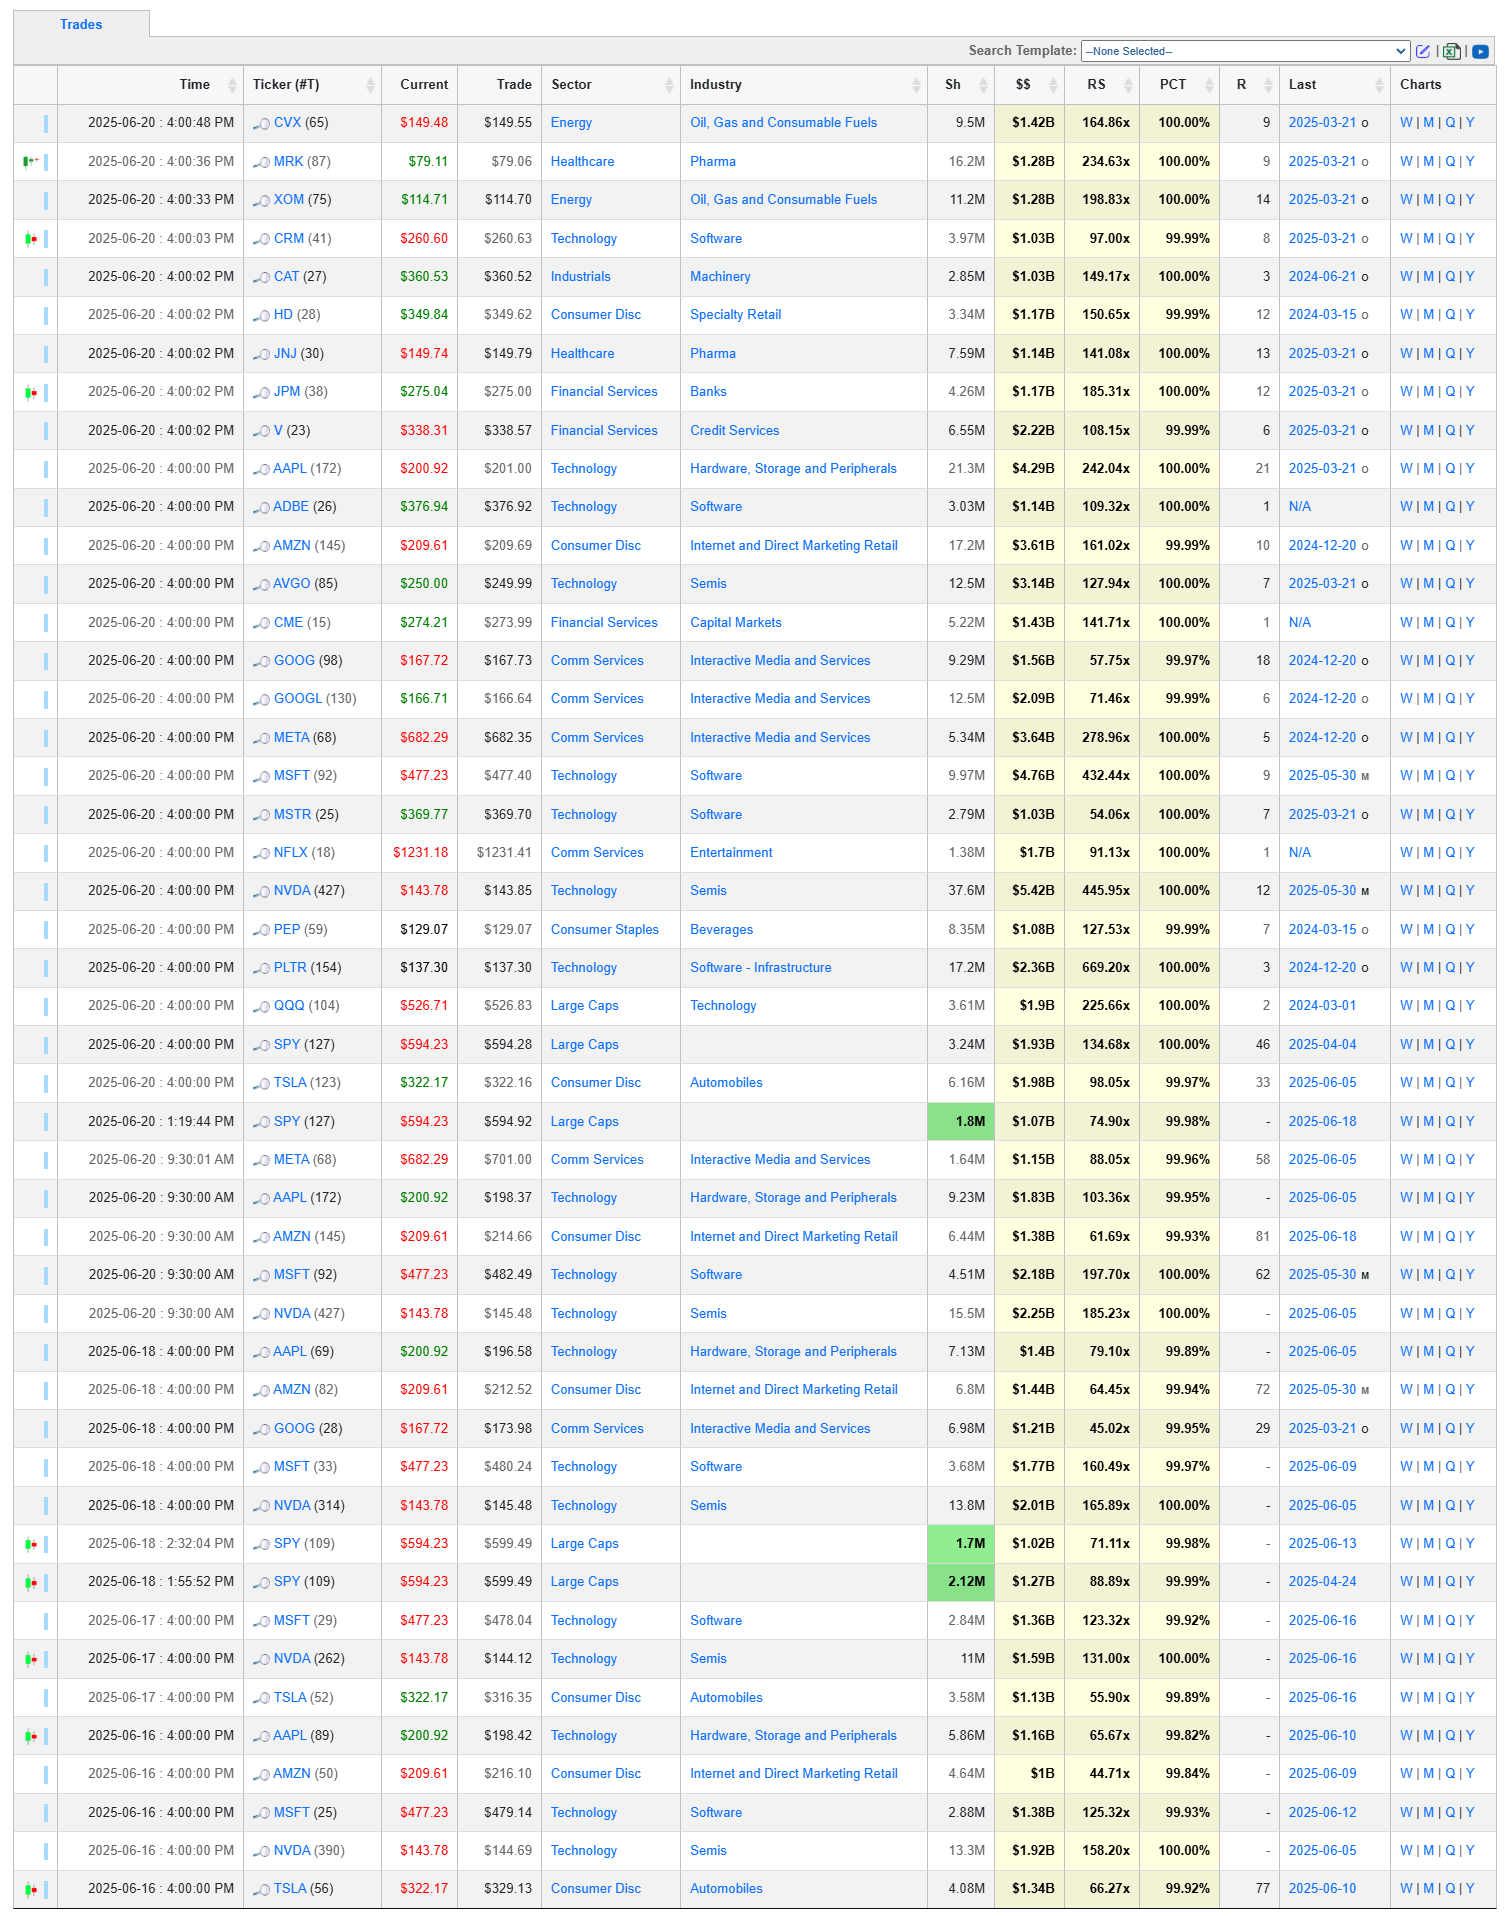Click Capital Markets industry link
Screen dimensions: 1505x1916
[x=736, y=623]
